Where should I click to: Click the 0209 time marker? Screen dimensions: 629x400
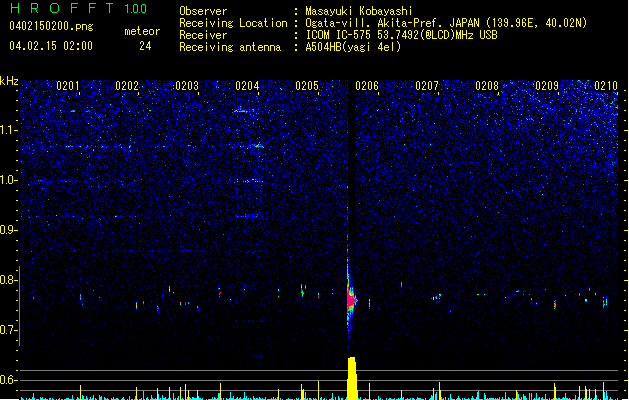click(547, 86)
